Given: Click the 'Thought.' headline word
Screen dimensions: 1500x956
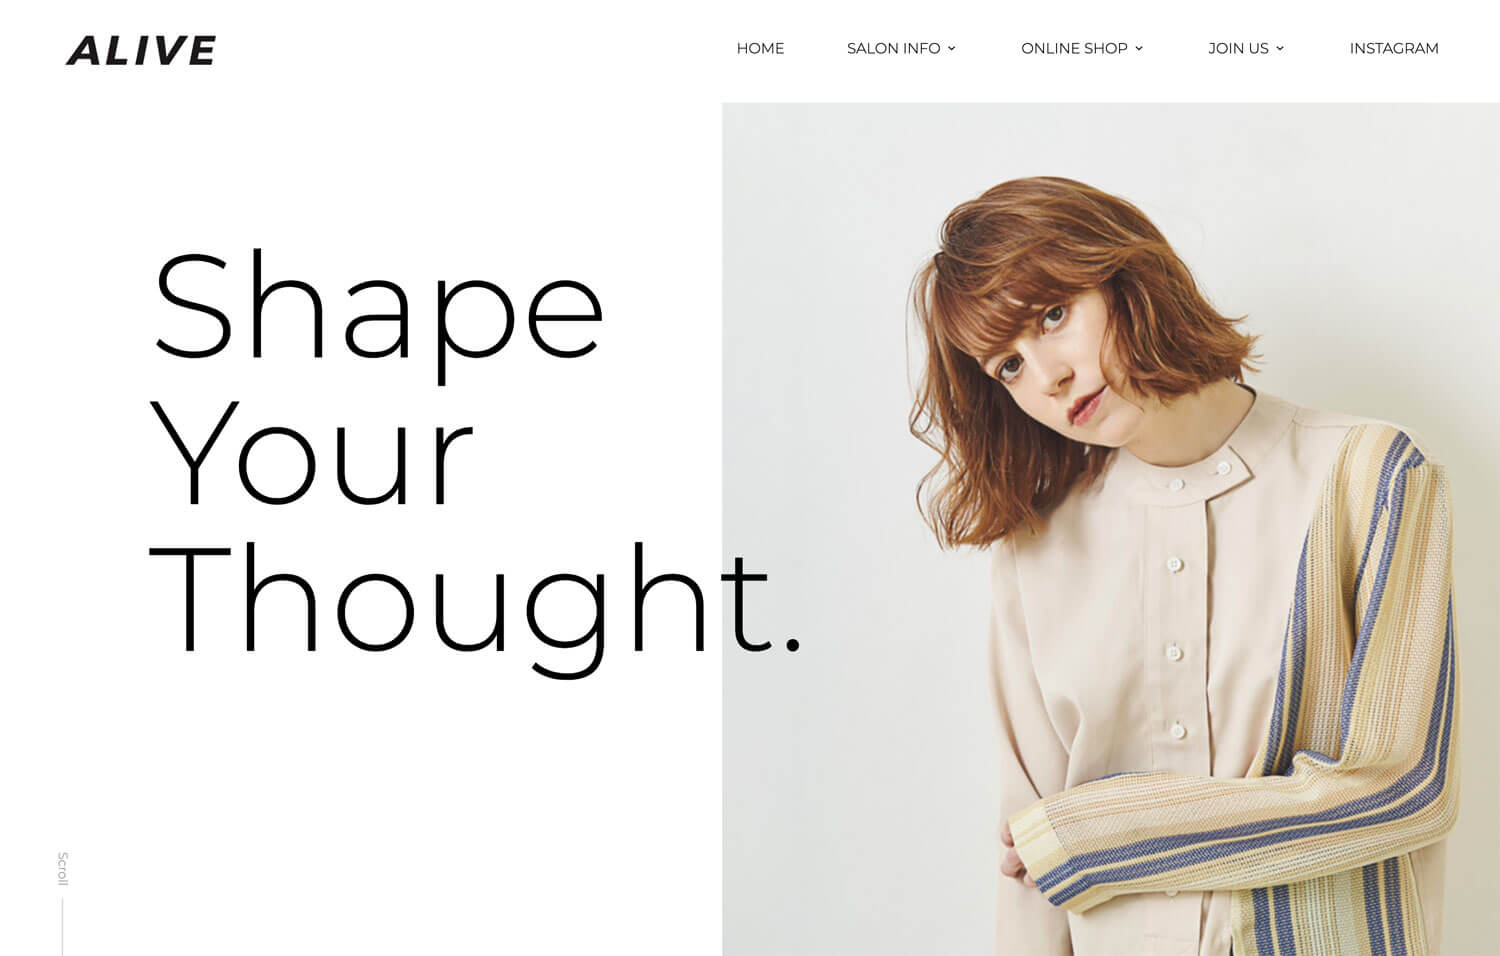Looking at the screenshot, I should 476,604.
